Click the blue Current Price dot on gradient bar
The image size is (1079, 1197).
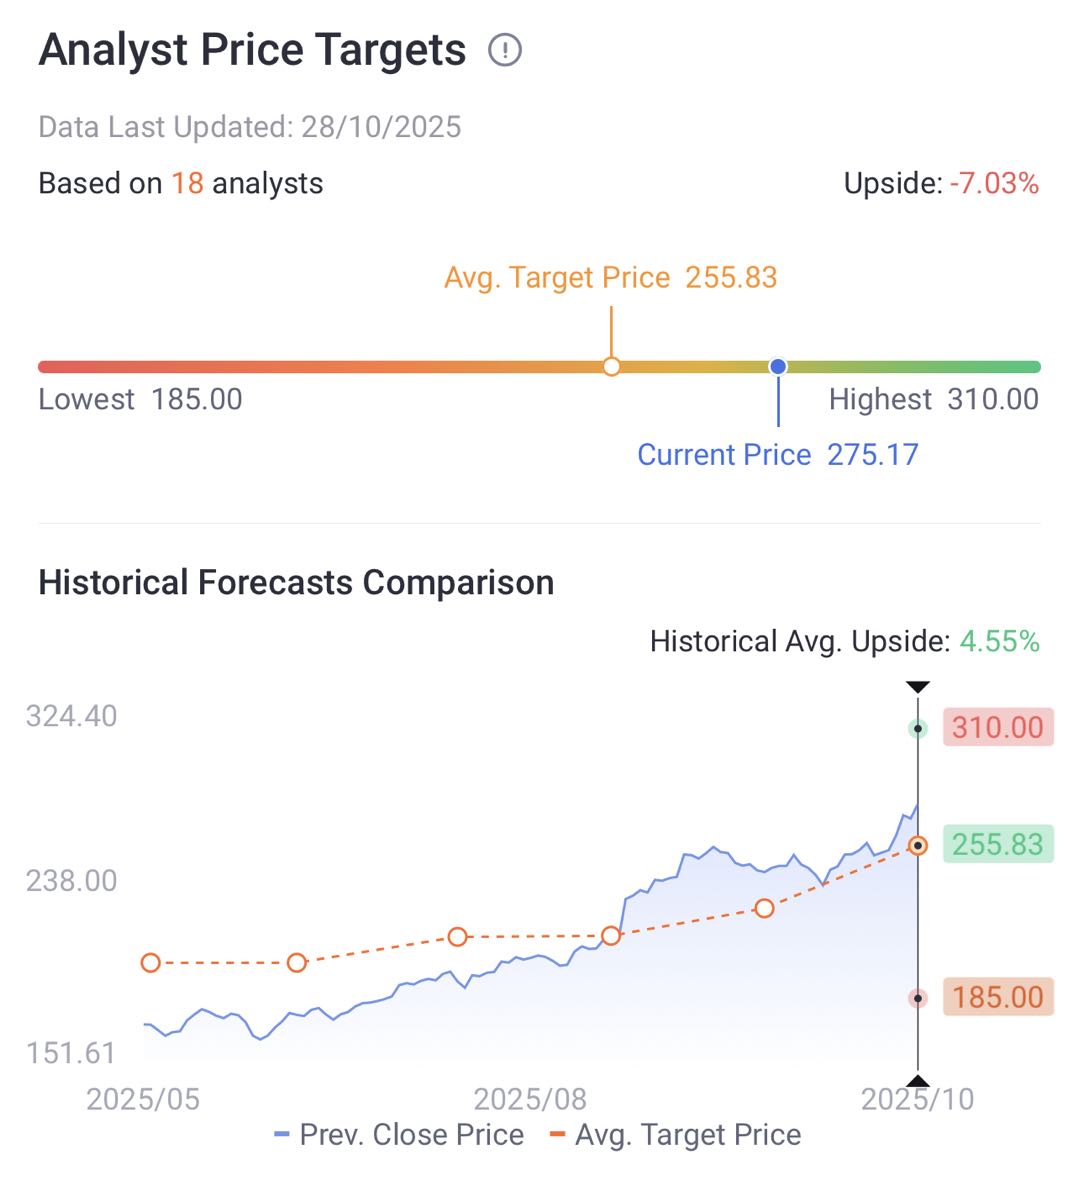778,367
